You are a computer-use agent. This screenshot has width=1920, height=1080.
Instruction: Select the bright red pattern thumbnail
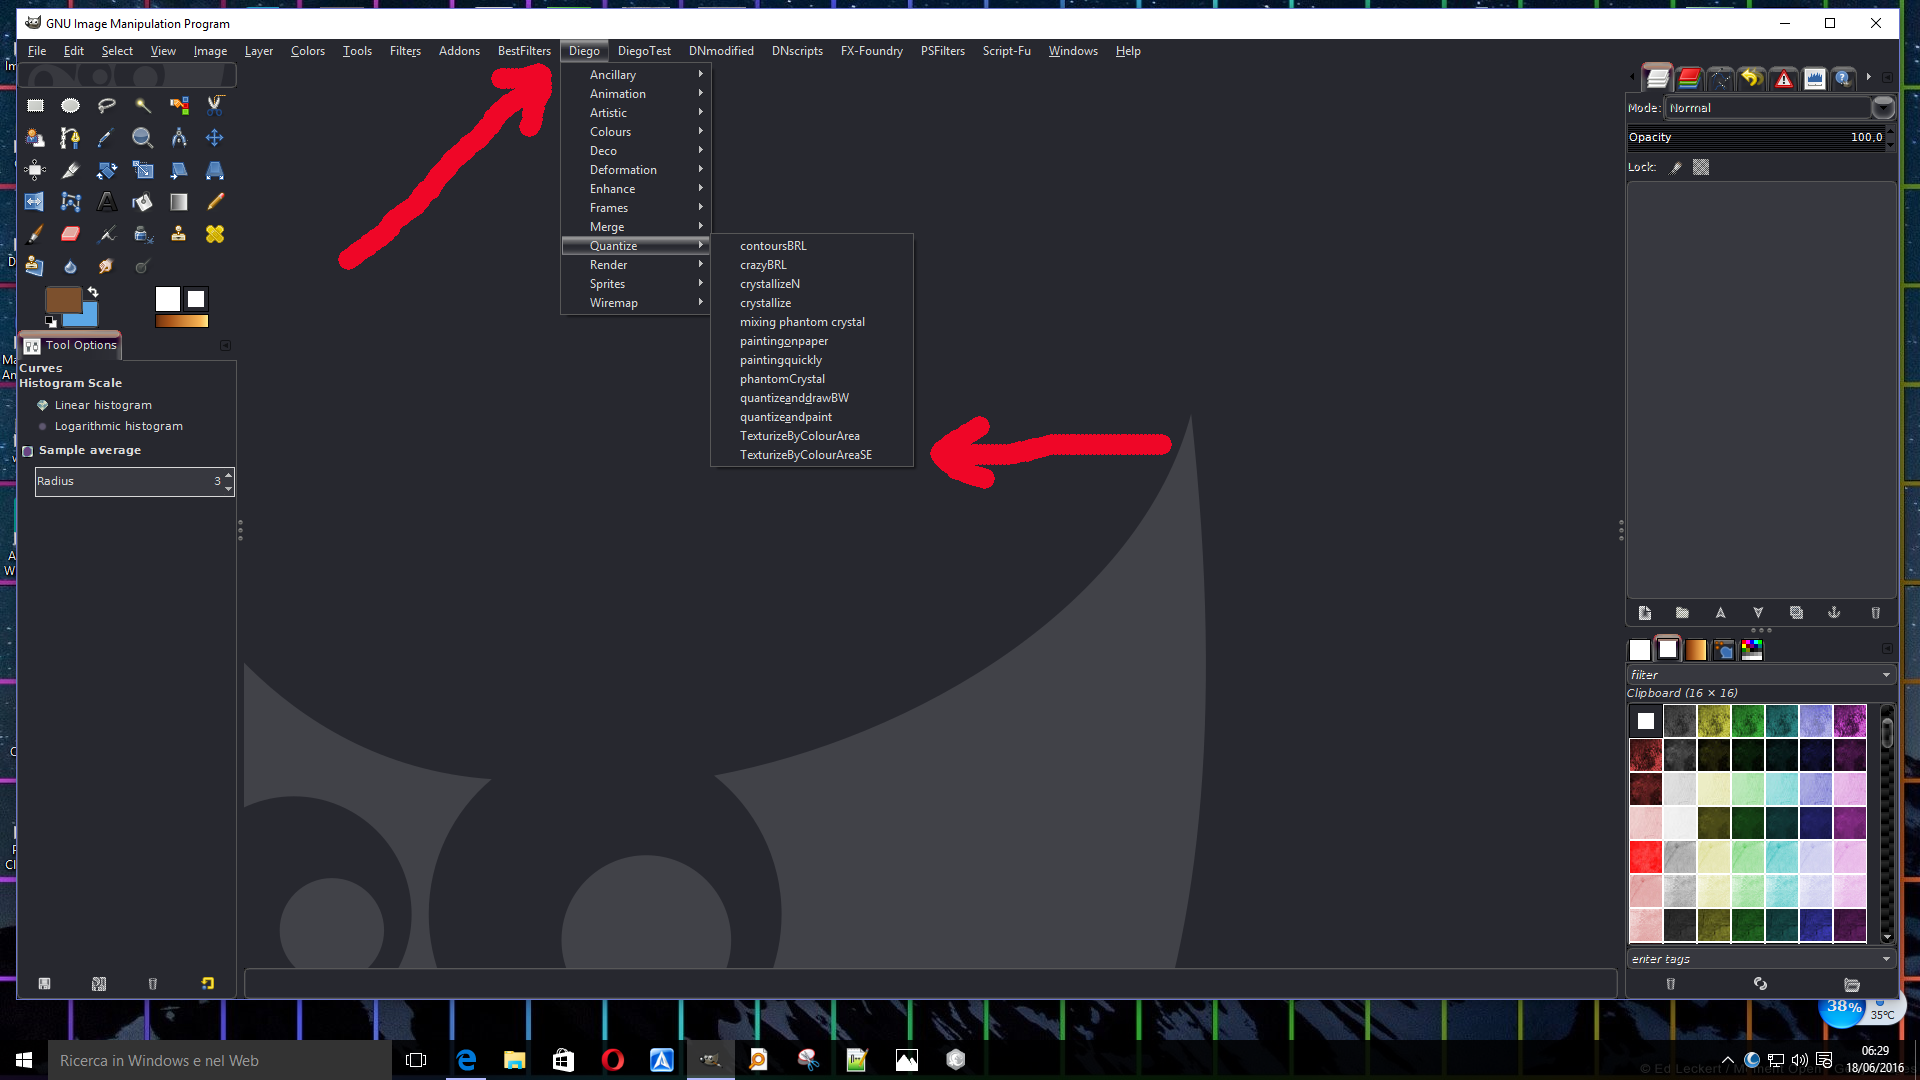point(1645,857)
